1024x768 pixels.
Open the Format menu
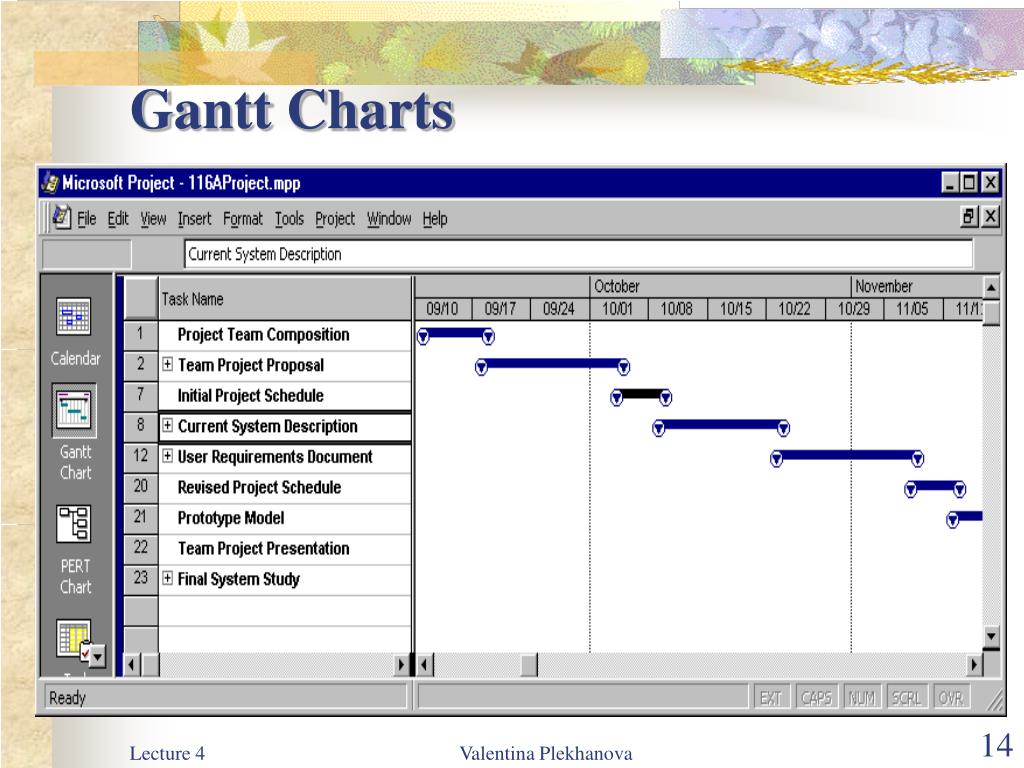pyautogui.click(x=243, y=219)
